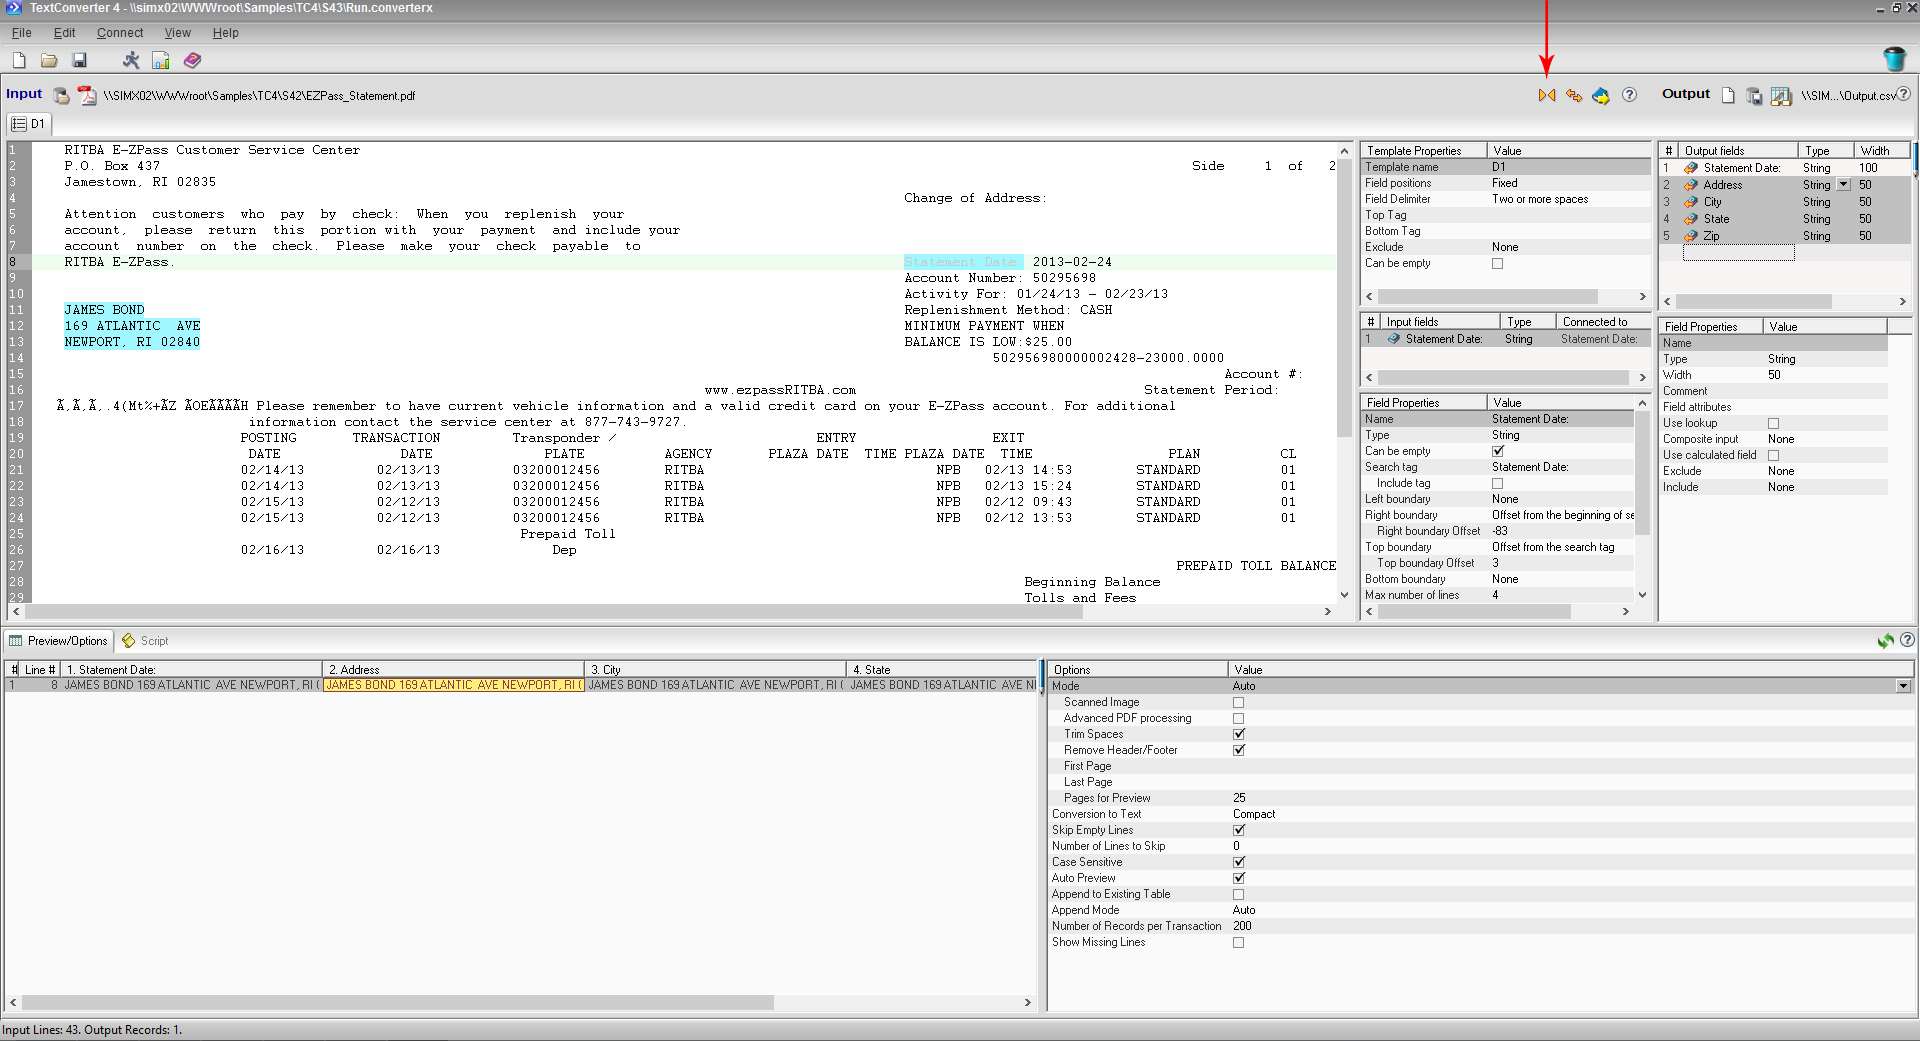Open the Edit menu
The height and width of the screenshot is (1041, 1920).
coord(64,33)
